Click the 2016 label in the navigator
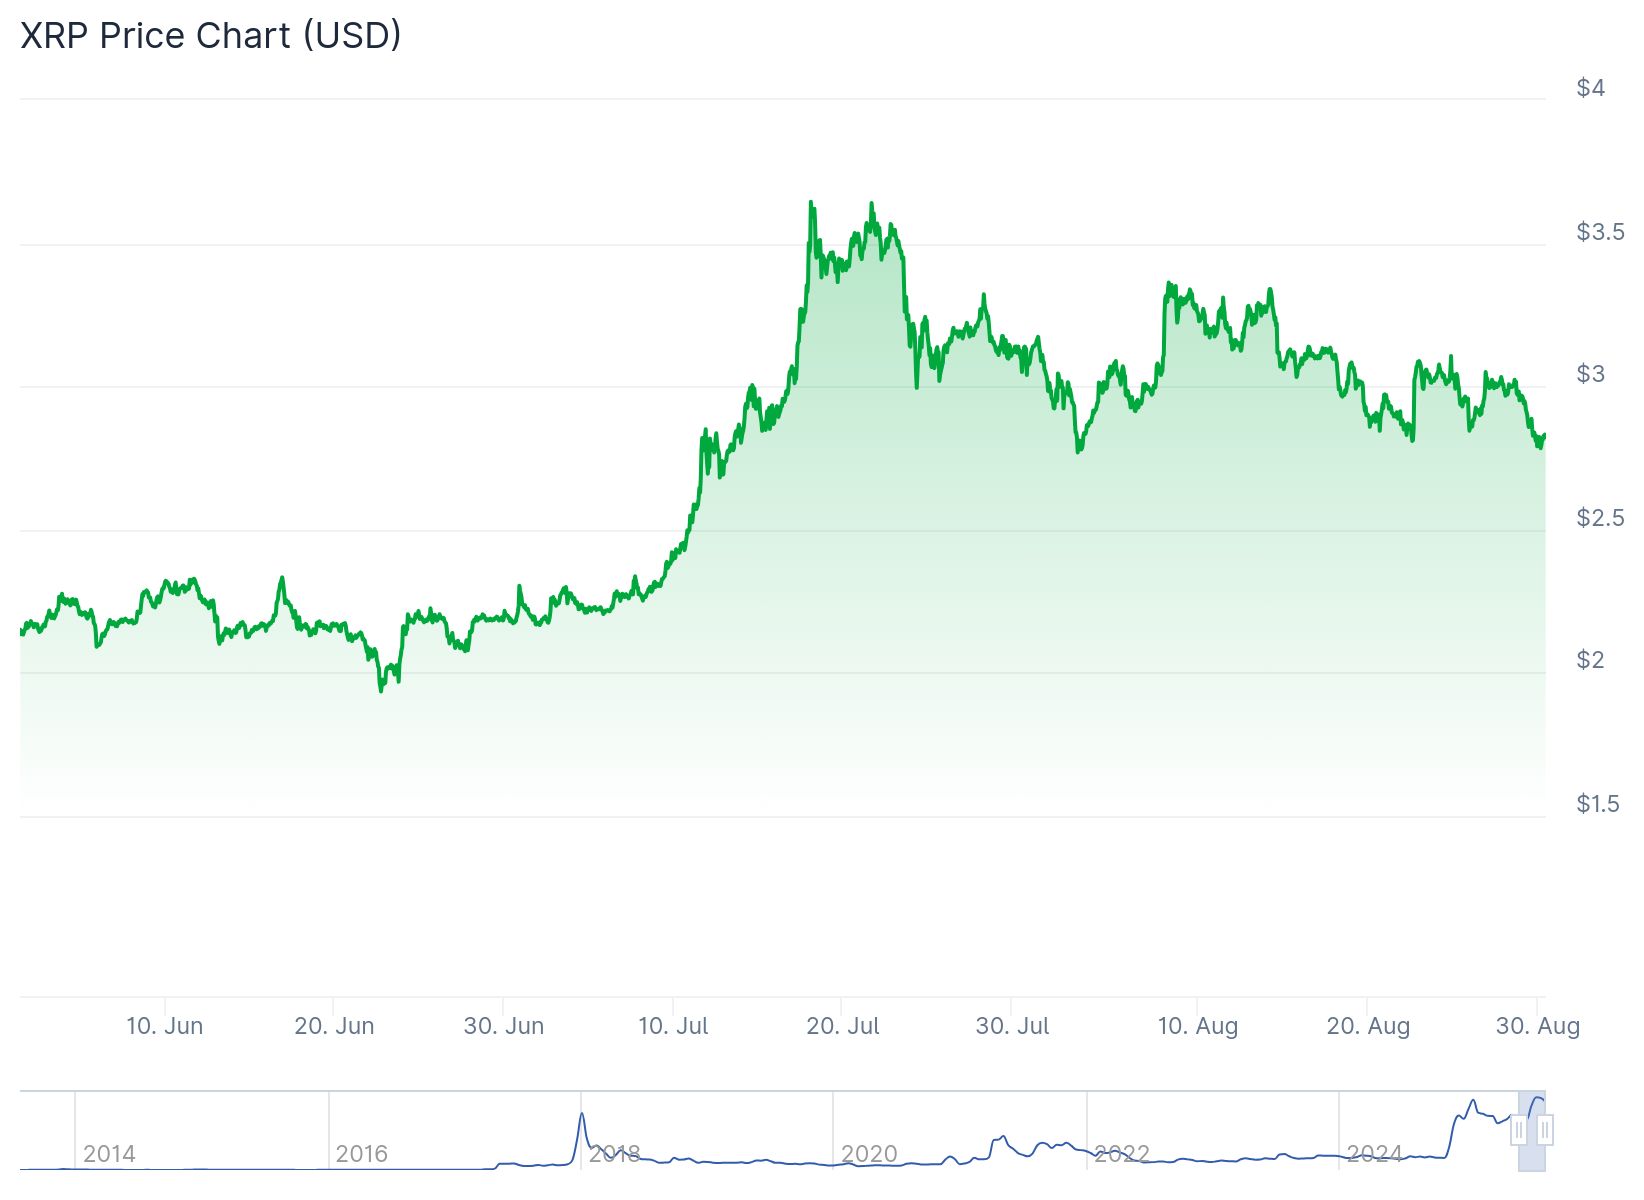This screenshot has width=1644, height=1200. pyautogui.click(x=361, y=1154)
